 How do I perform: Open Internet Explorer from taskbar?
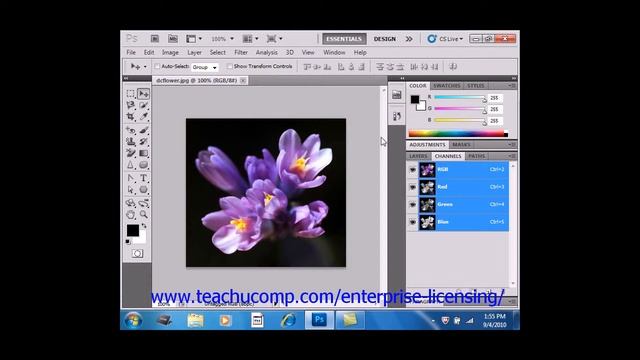tap(288, 320)
